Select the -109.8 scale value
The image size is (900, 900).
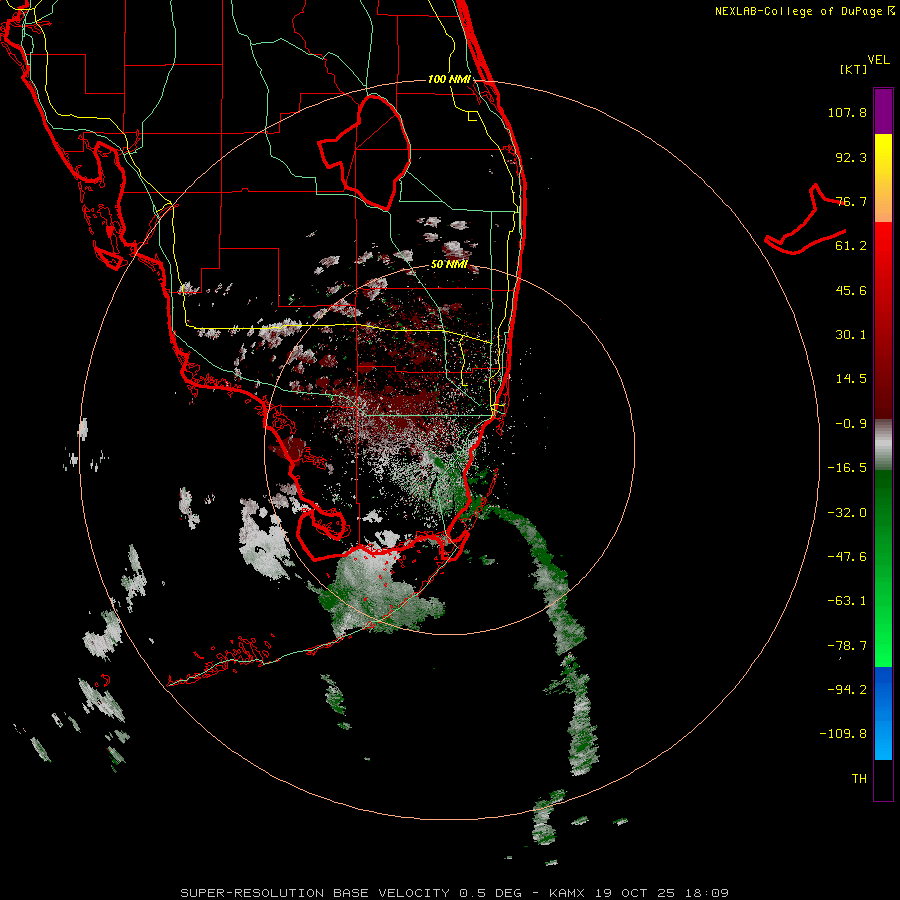[x=843, y=734]
